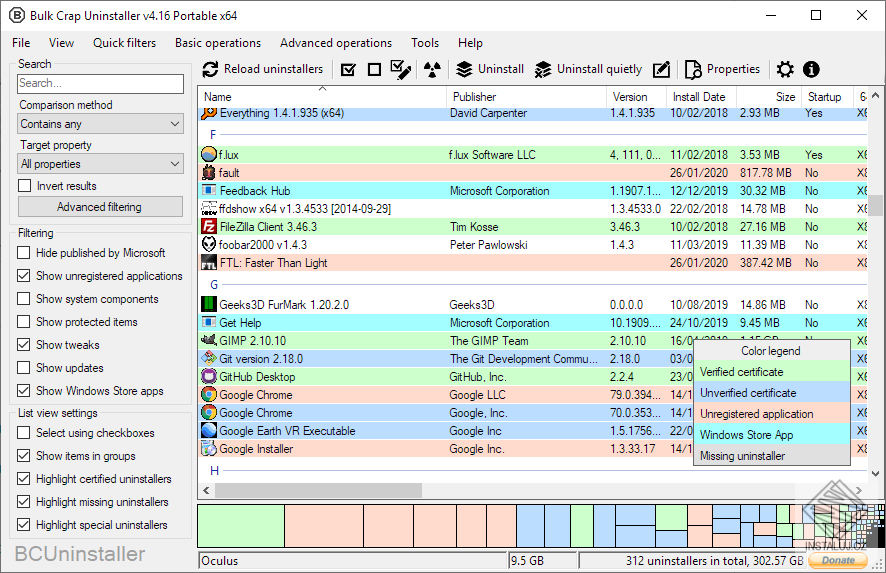Check Hide published by Microsoft
The image size is (886, 573).
click(24, 253)
